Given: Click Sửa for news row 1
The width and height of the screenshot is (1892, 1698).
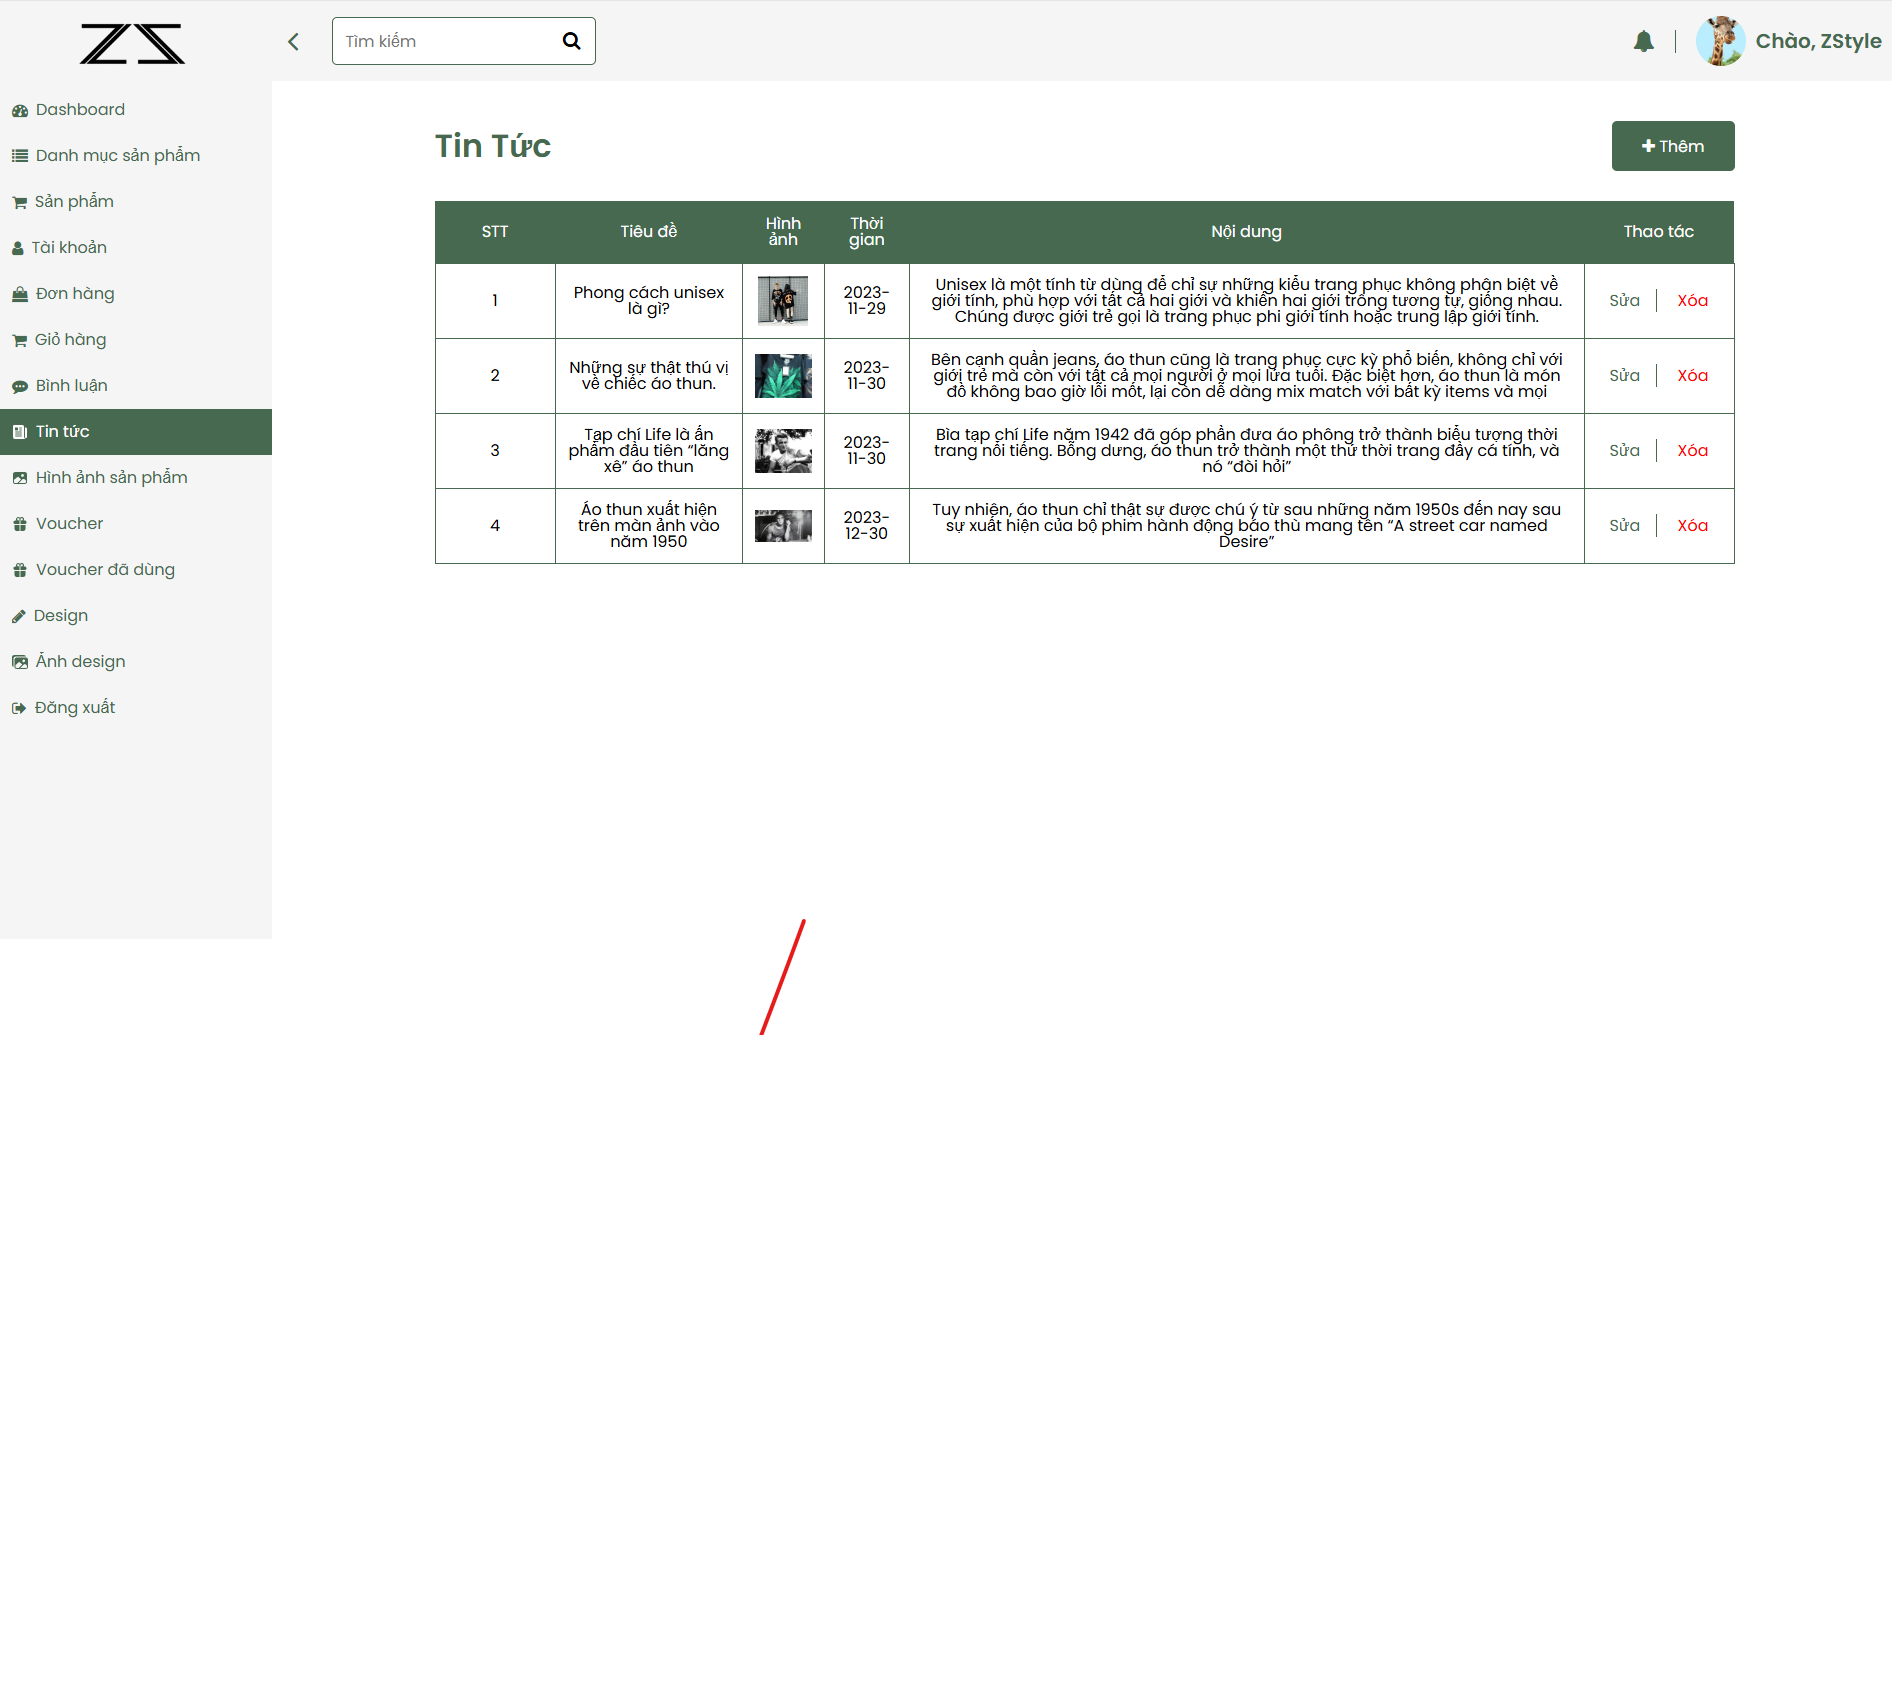Looking at the screenshot, I should click(1624, 301).
